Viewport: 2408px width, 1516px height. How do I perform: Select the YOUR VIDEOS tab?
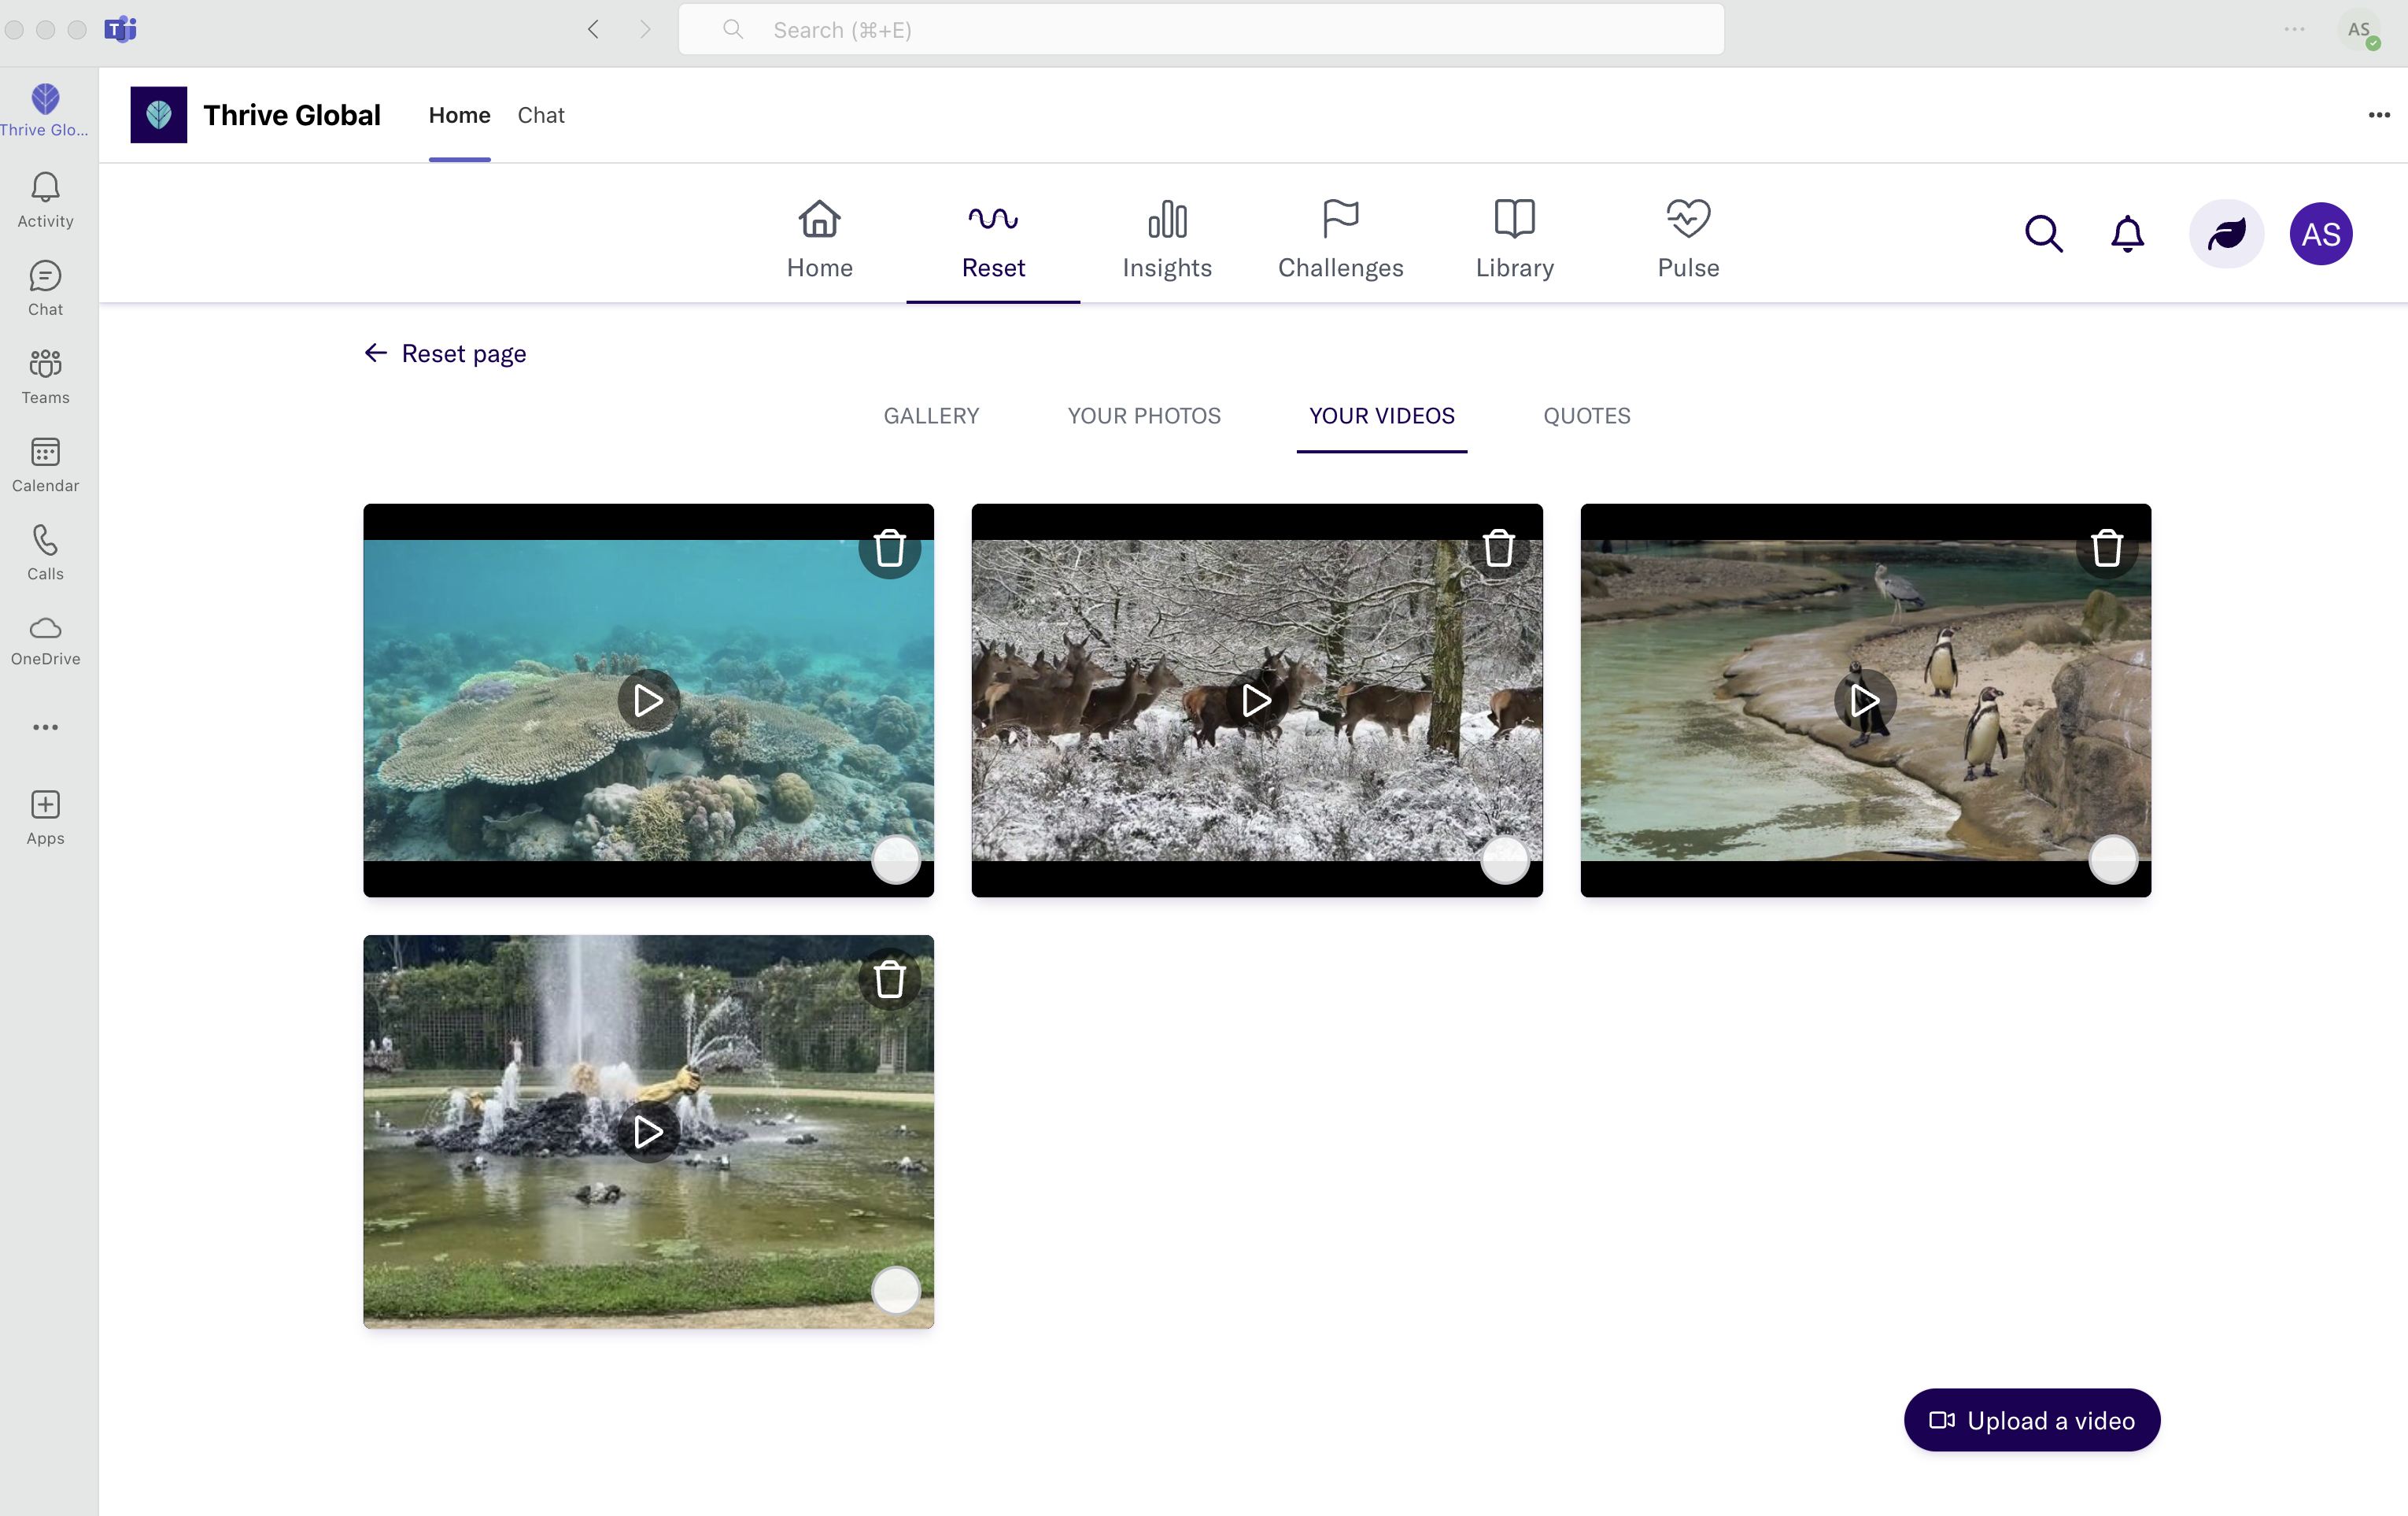pyautogui.click(x=1381, y=416)
